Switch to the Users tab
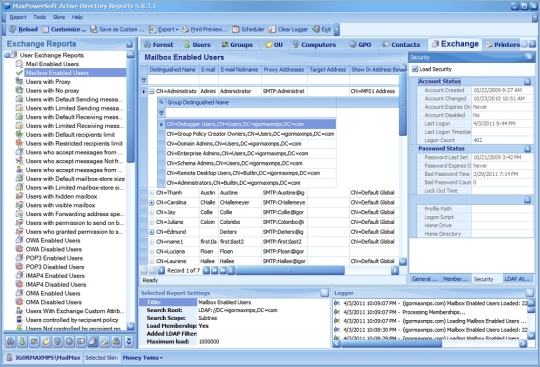This screenshot has width=540, height=367. 197,44
